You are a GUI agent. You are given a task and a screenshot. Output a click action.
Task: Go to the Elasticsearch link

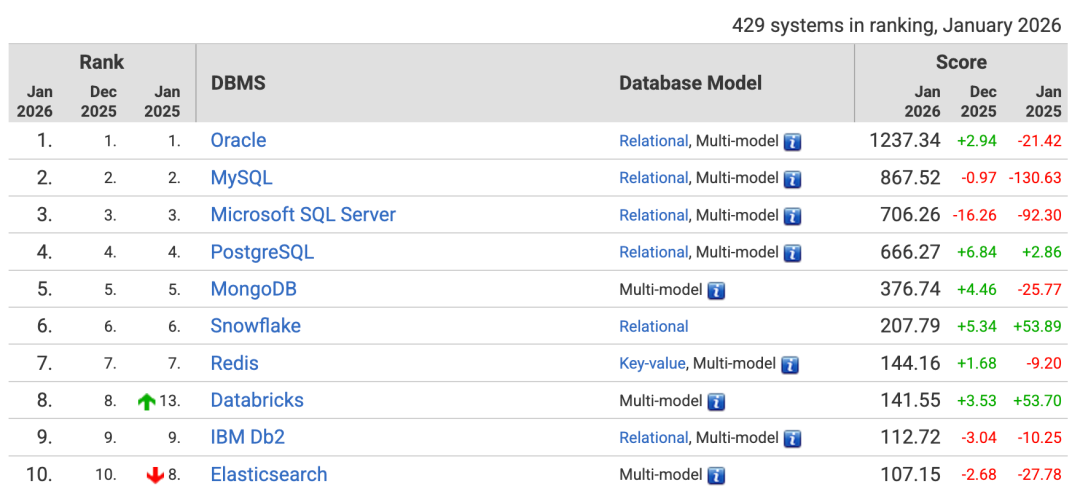click(x=269, y=474)
